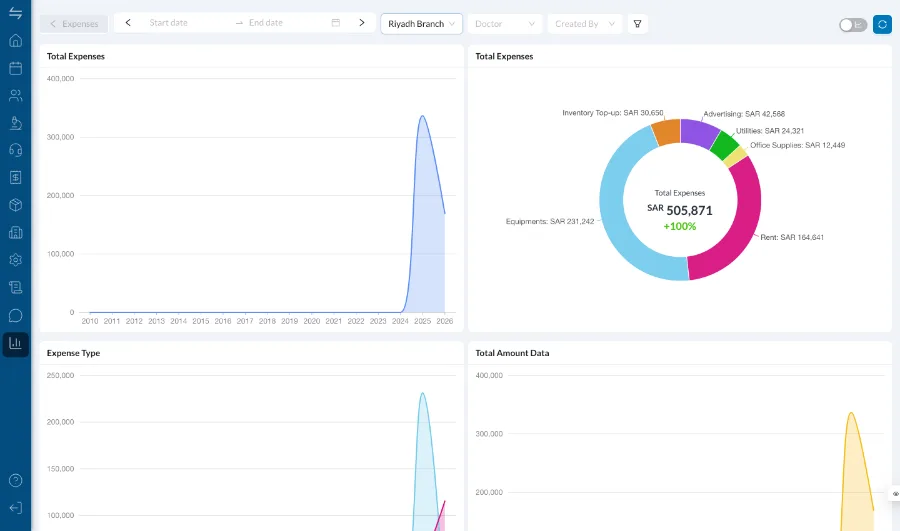Click the 'Equipments: SAR 231,242' label
Screen dimensions: 900x531
(550, 222)
